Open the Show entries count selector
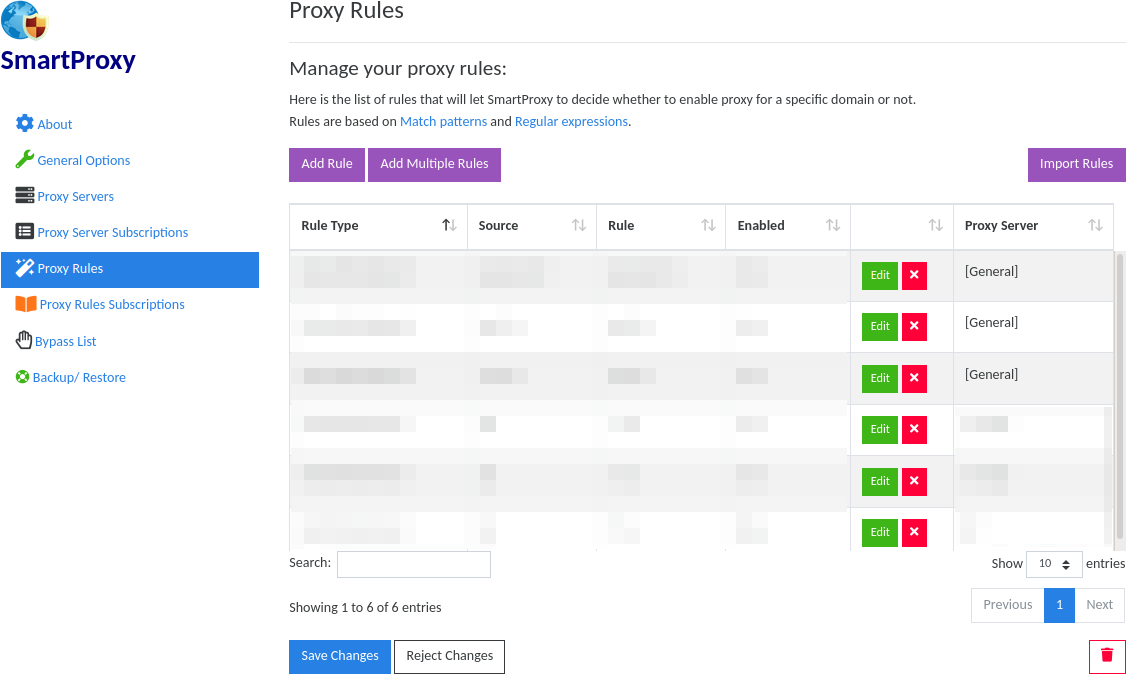Screen dimensions: 1130x679 click(x=1054, y=564)
